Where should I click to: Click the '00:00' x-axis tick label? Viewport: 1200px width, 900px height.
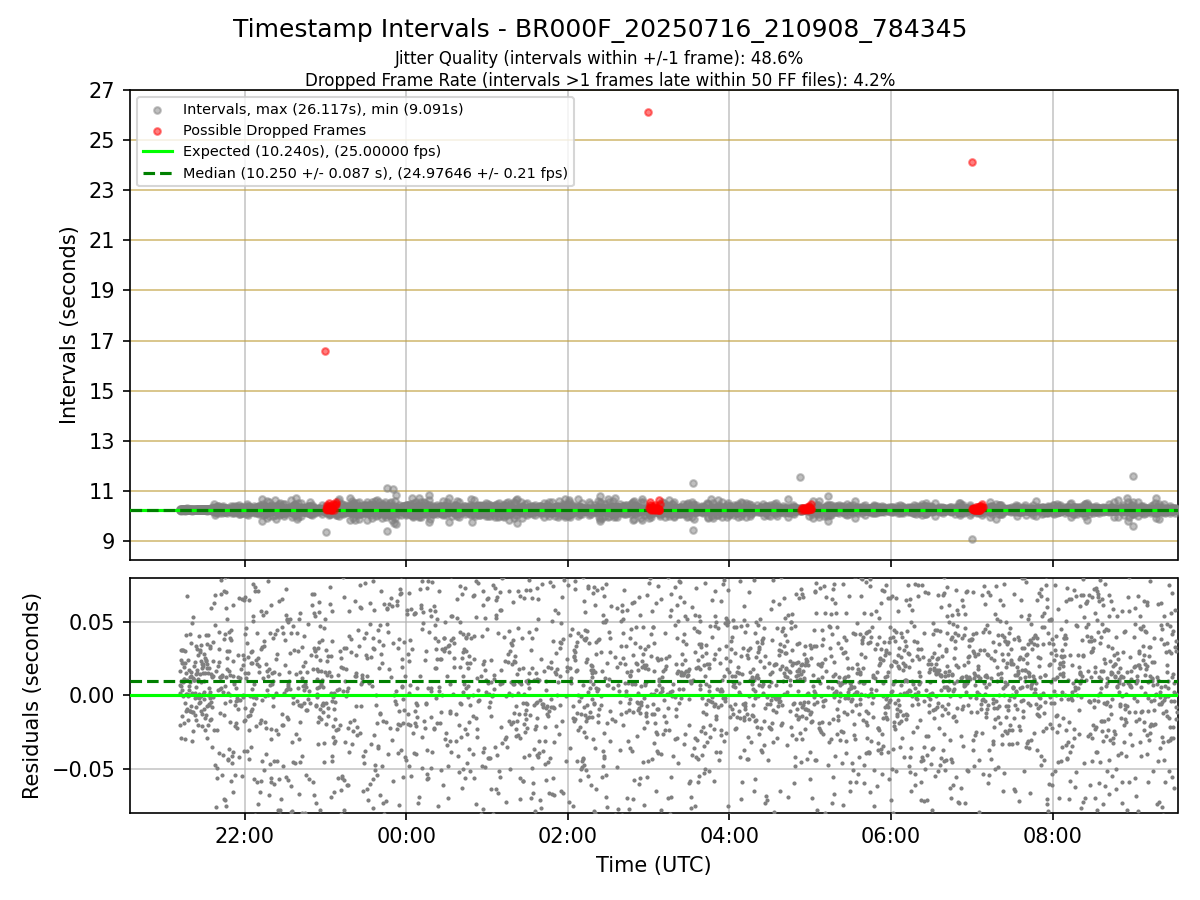click(x=406, y=835)
